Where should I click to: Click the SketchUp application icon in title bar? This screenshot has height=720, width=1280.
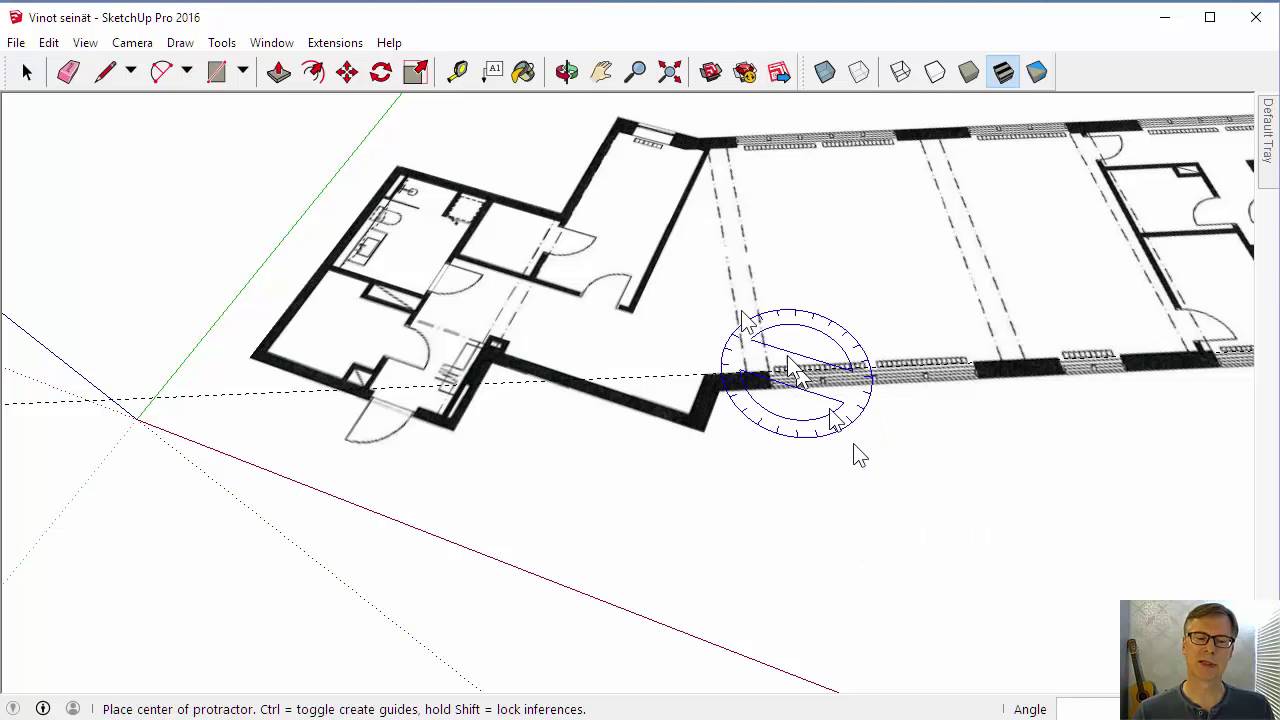15,17
